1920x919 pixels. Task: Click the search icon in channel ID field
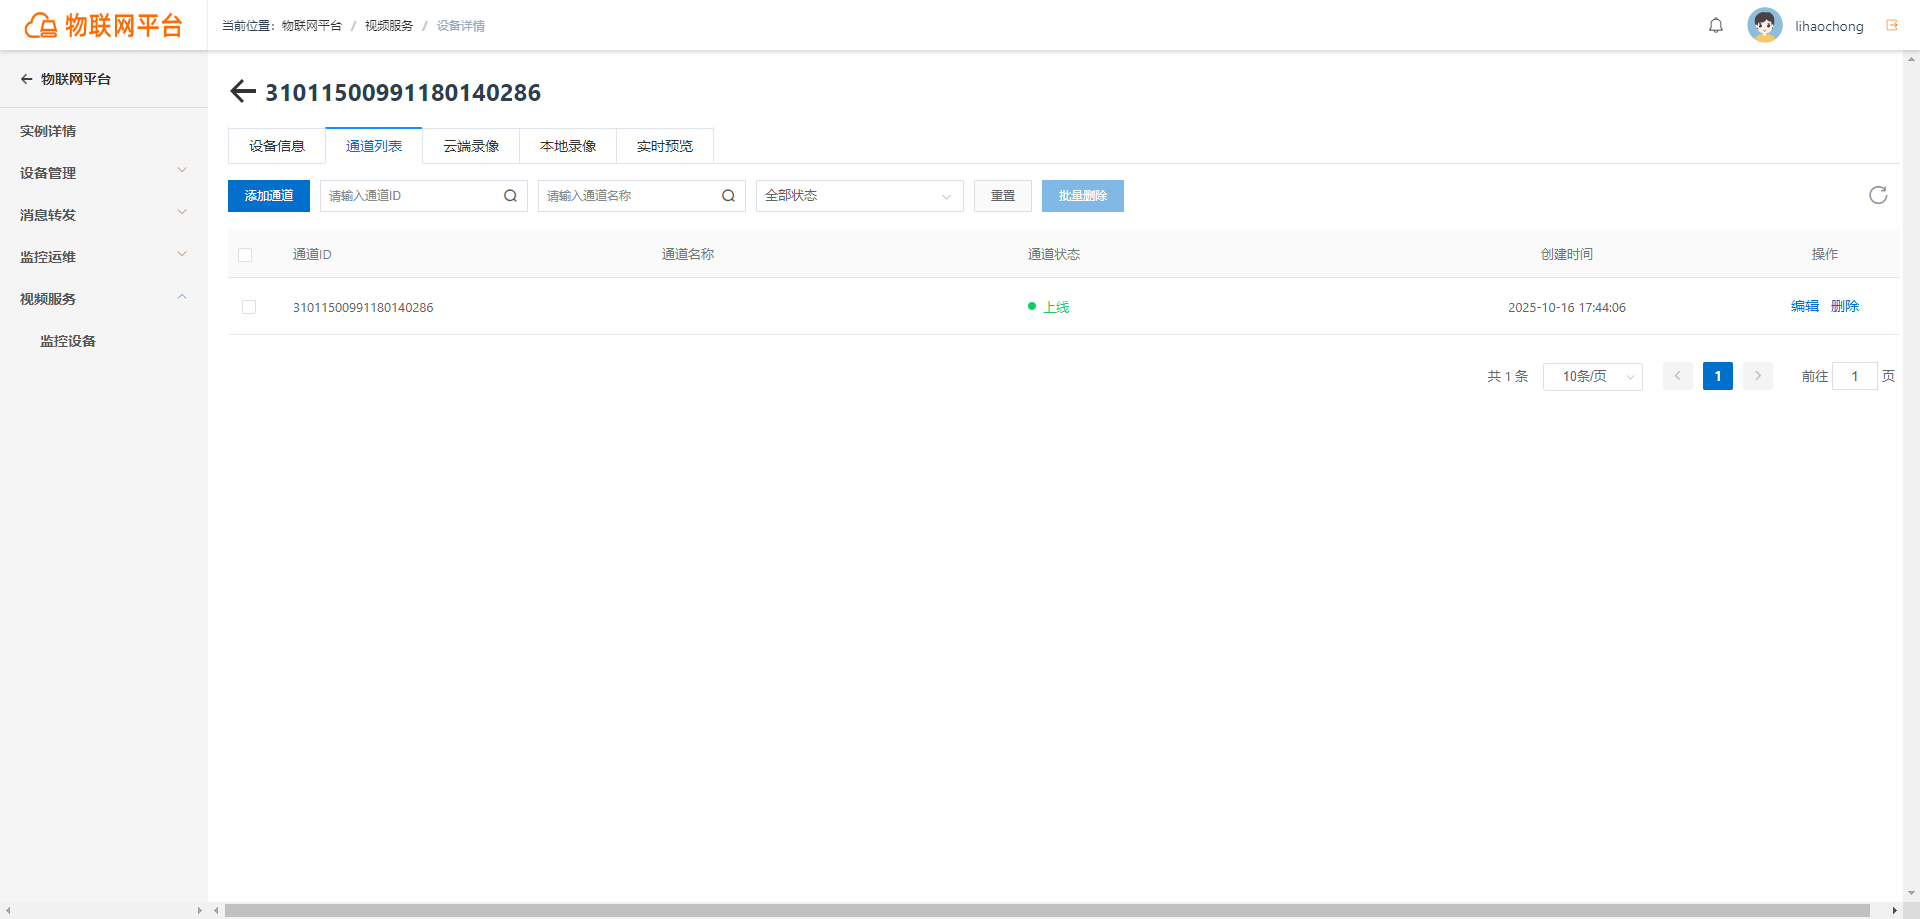[510, 196]
